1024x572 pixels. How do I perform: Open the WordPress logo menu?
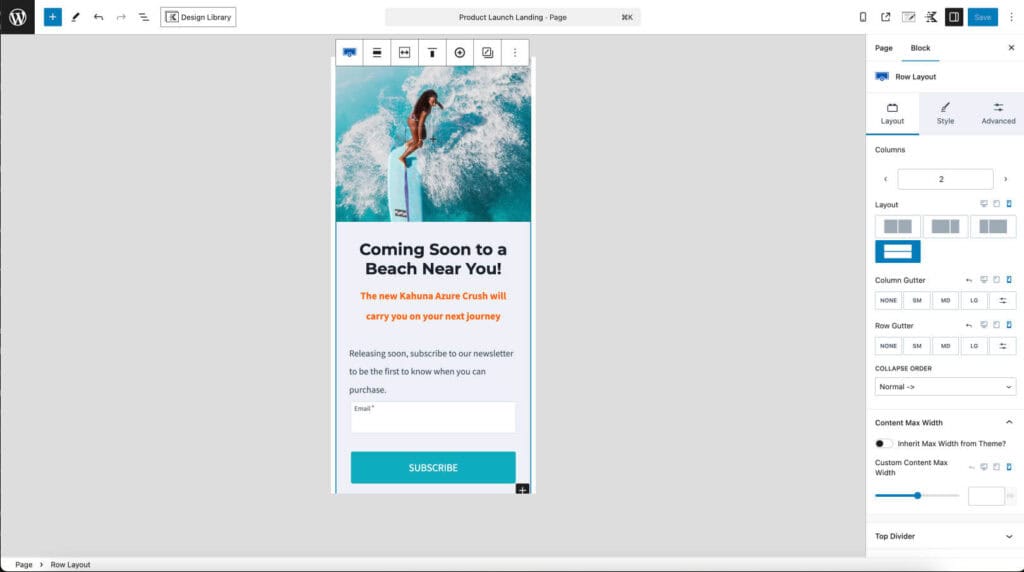(x=17, y=17)
